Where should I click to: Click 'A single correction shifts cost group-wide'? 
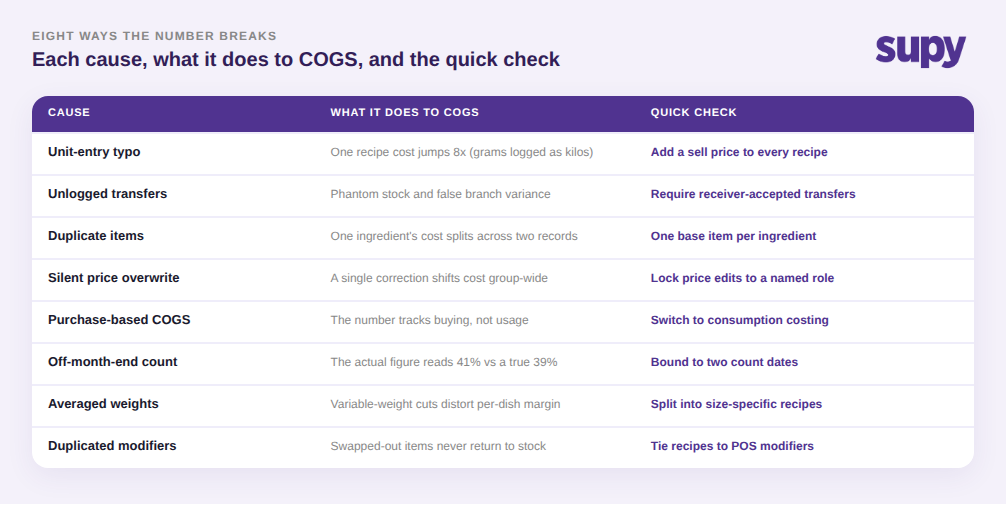click(x=439, y=278)
